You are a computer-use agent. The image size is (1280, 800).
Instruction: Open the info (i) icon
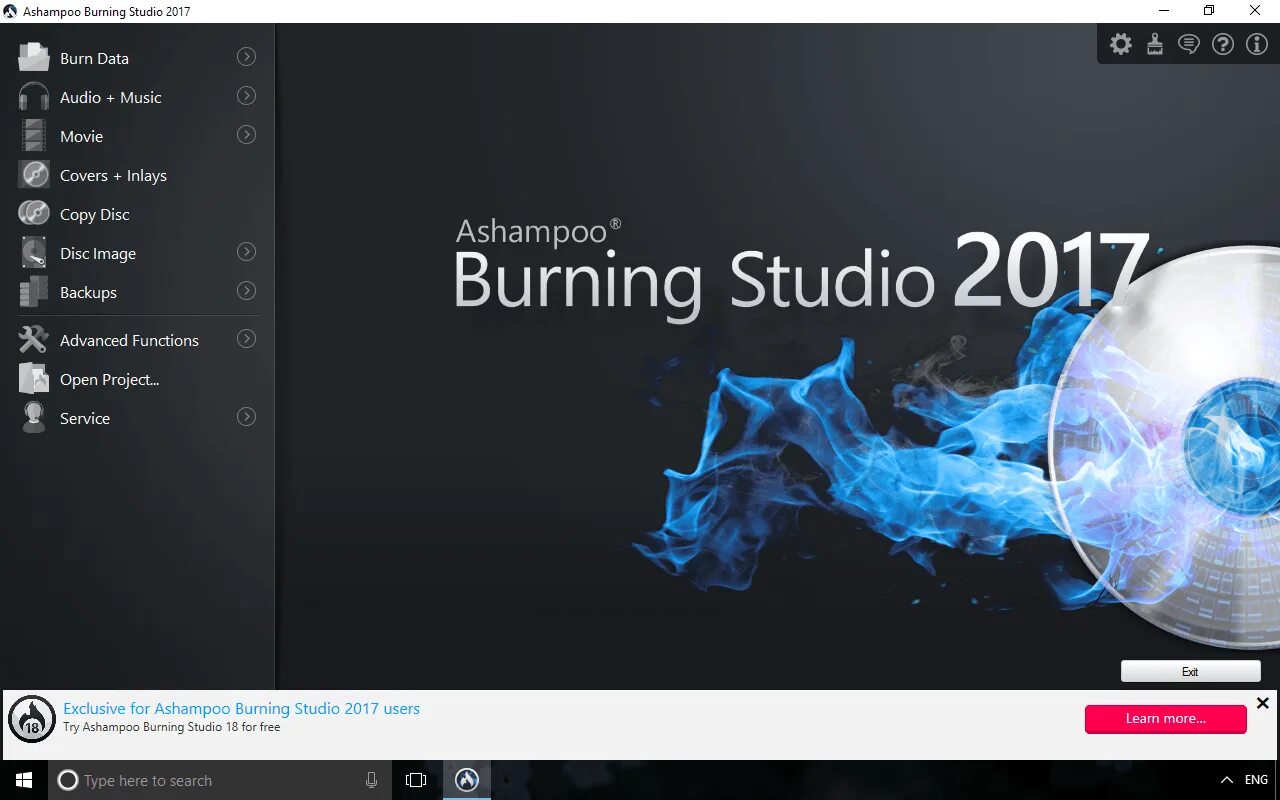[1257, 44]
